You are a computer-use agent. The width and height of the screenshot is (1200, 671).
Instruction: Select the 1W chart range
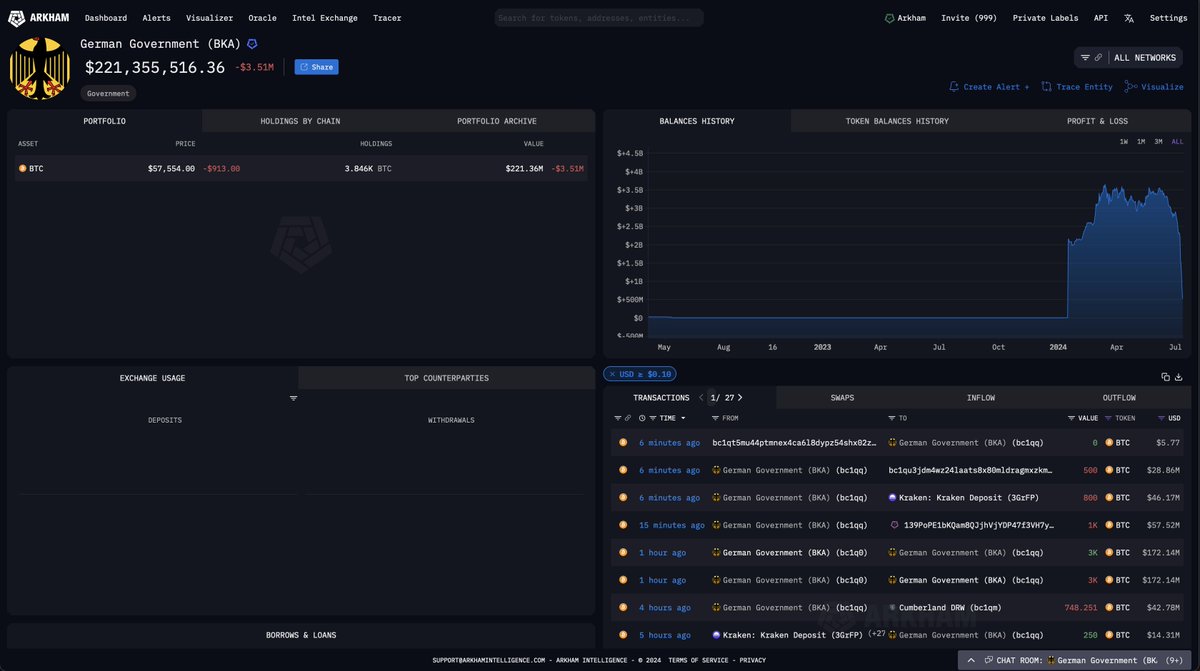1124,142
